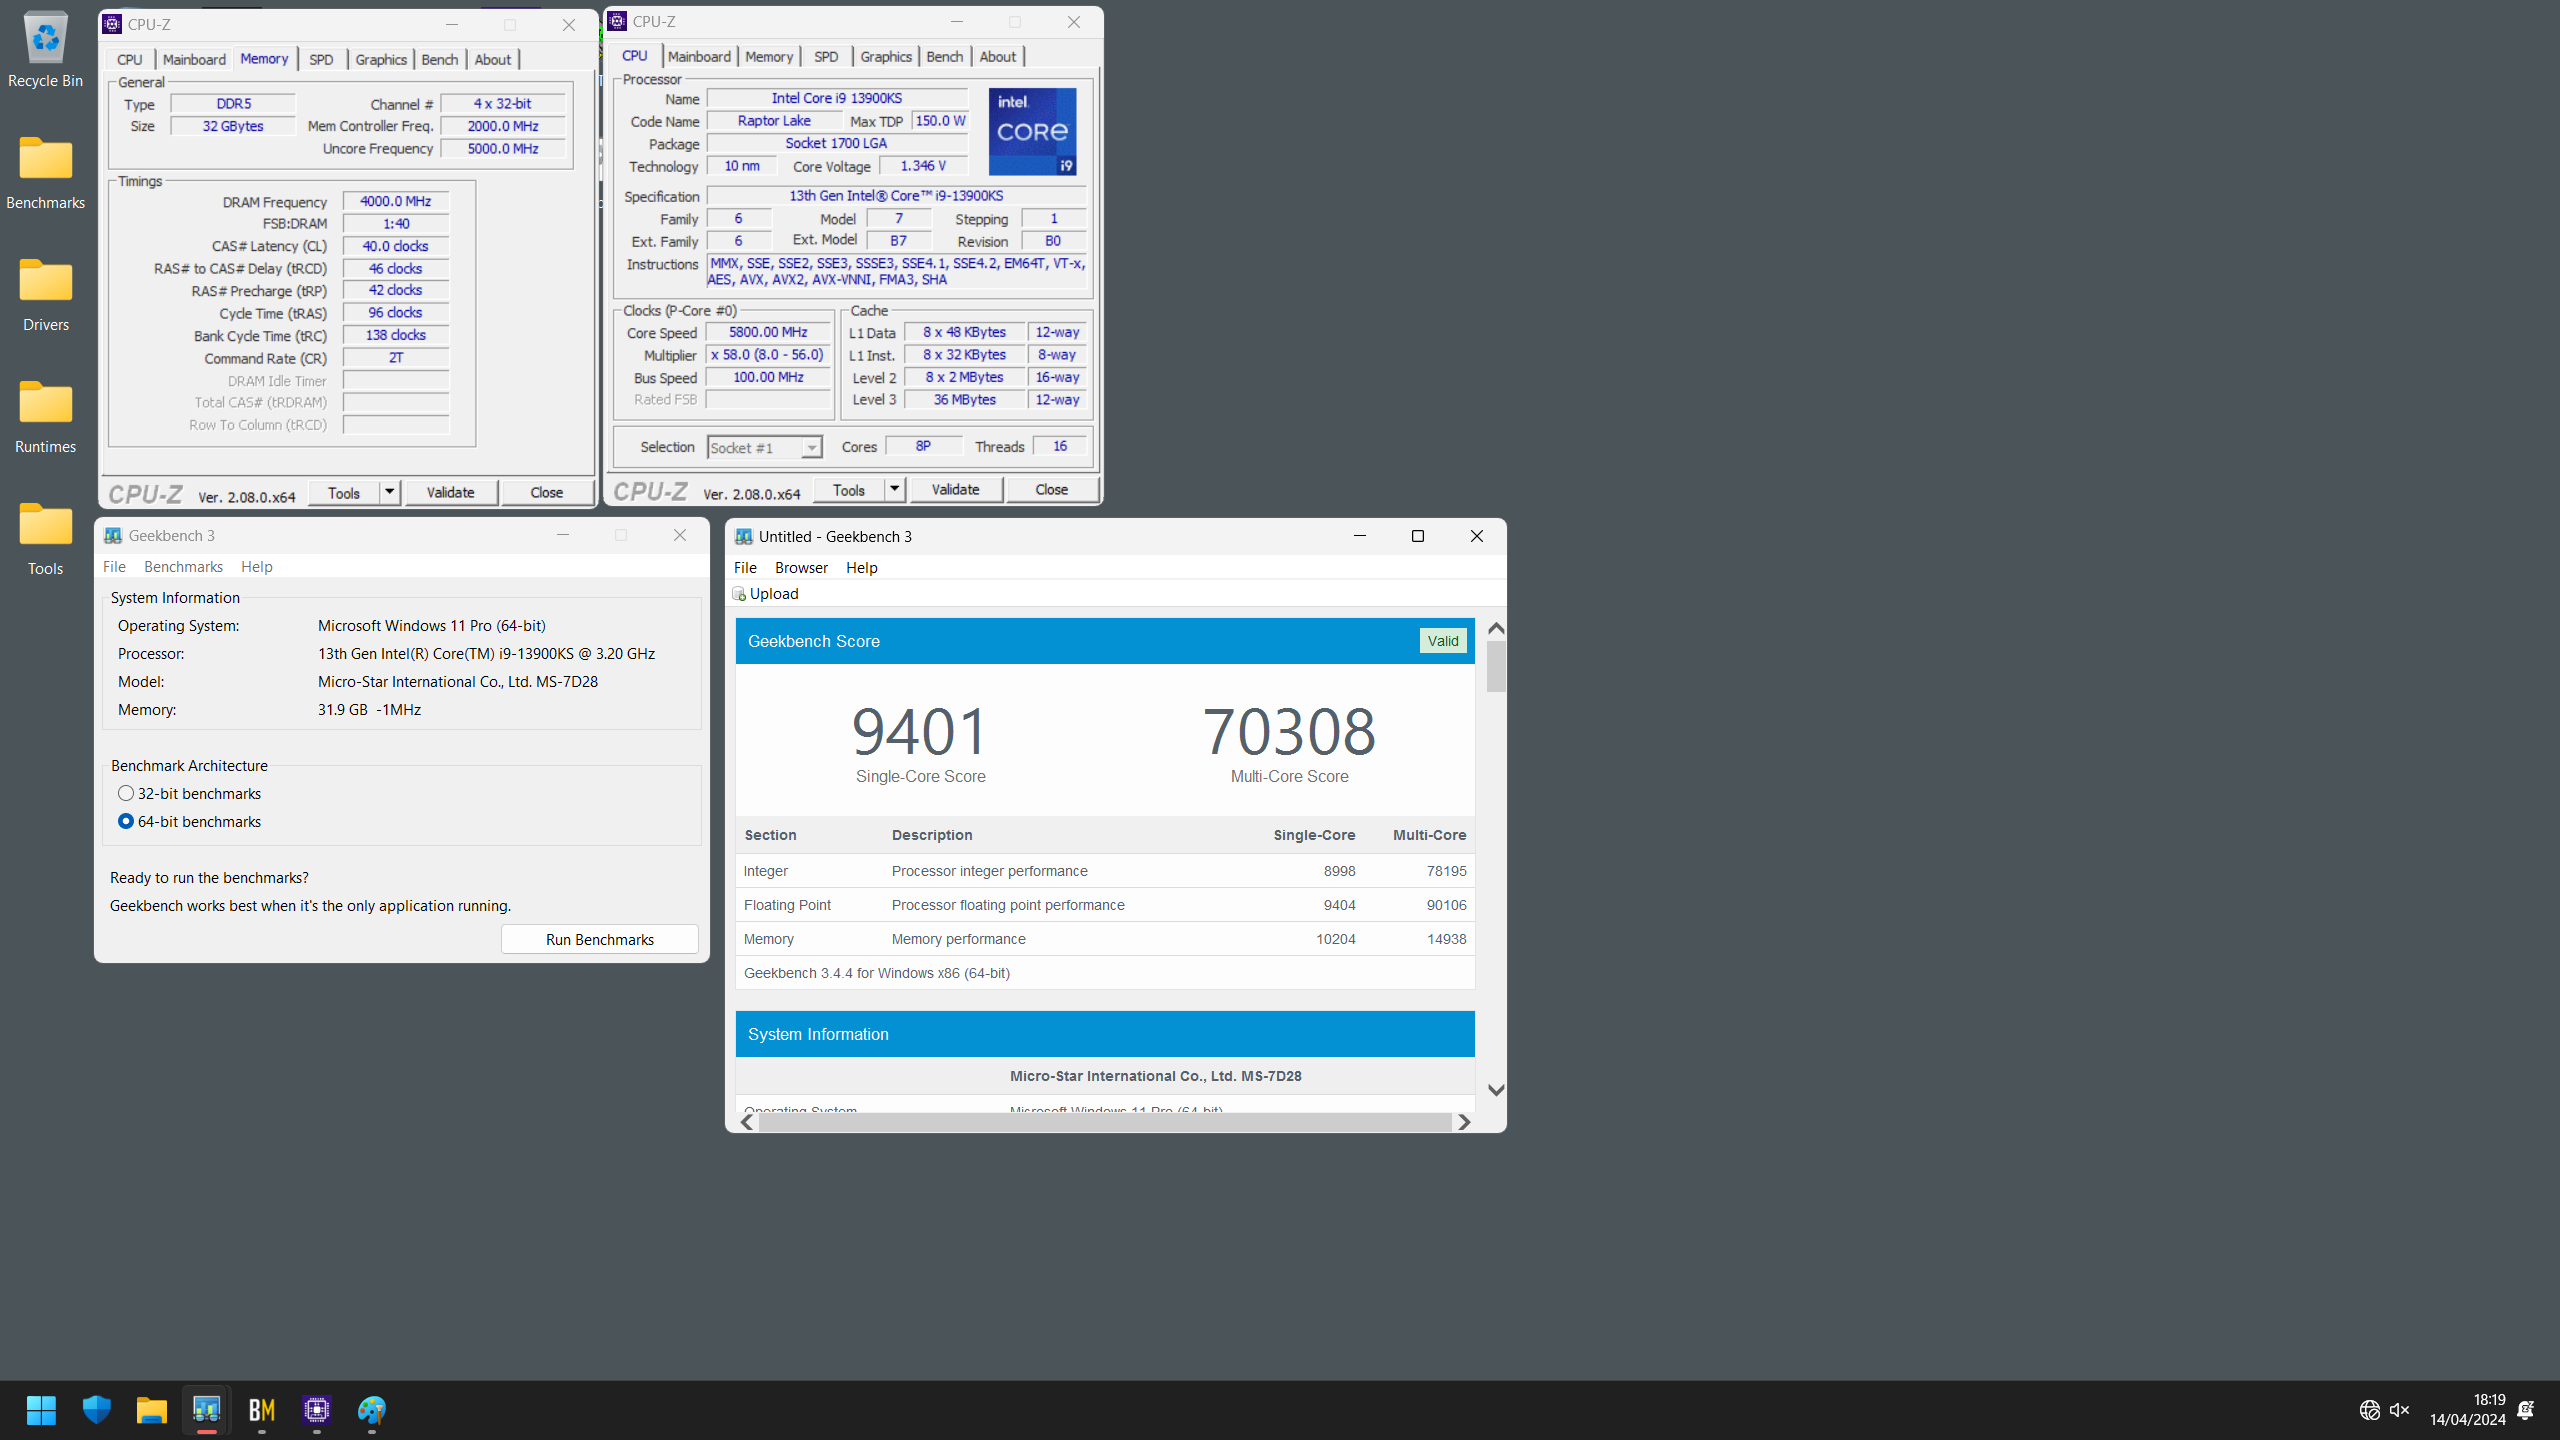The height and width of the screenshot is (1440, 2560).
Task: Click the Geekbench 3 launcher title icon
Action: [x=113, y=536]
